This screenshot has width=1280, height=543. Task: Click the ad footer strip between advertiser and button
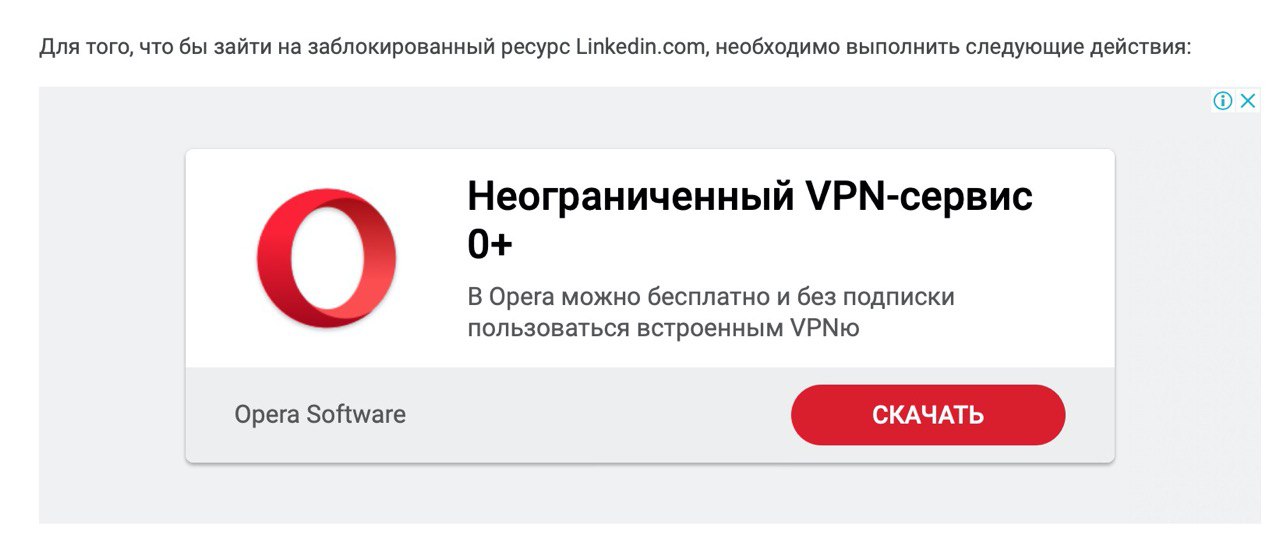pyautogui.click(x=598, y=414)
